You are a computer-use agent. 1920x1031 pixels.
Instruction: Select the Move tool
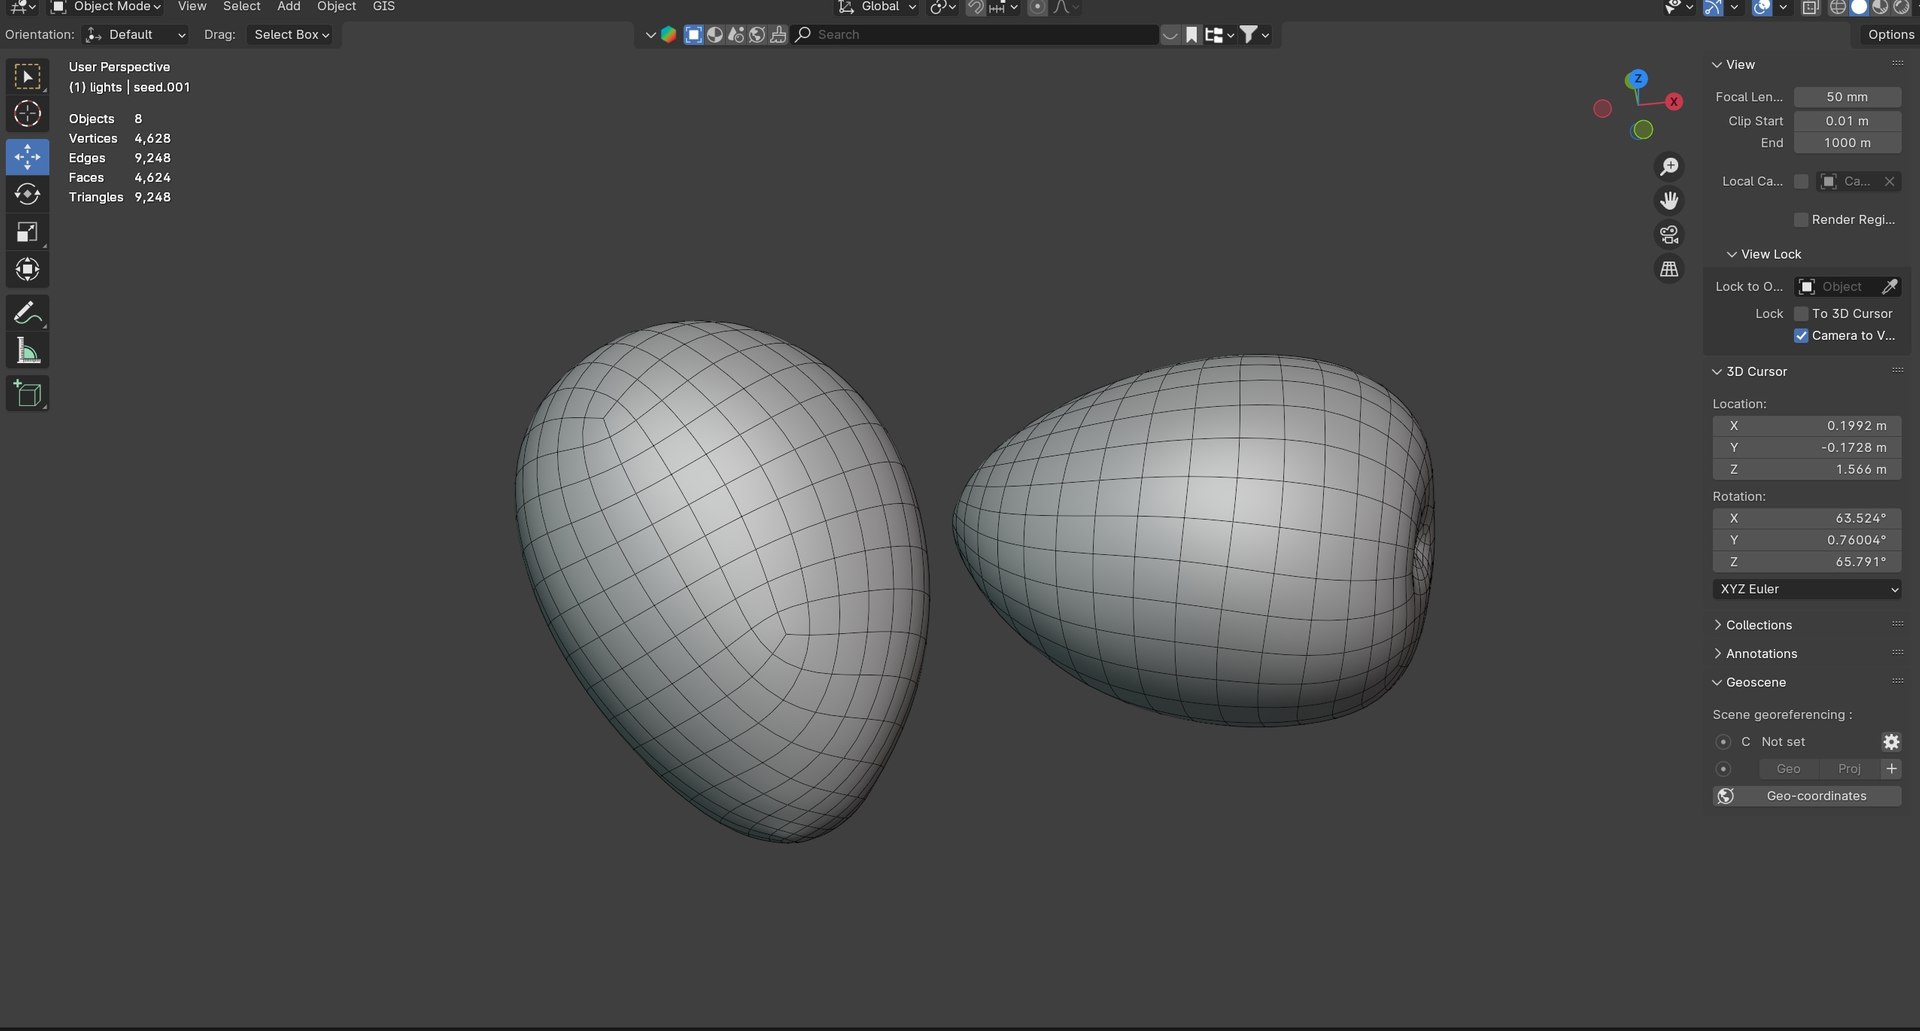(x=27, y=157)
